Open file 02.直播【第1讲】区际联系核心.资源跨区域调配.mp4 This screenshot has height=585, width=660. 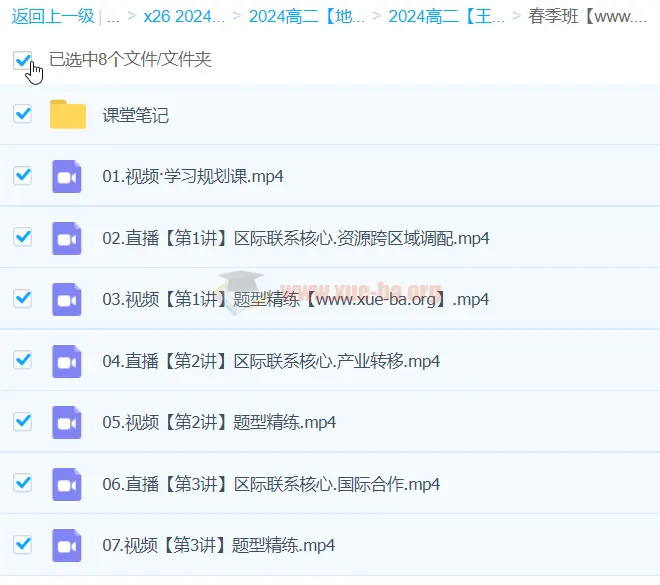(x=296, y=238)
